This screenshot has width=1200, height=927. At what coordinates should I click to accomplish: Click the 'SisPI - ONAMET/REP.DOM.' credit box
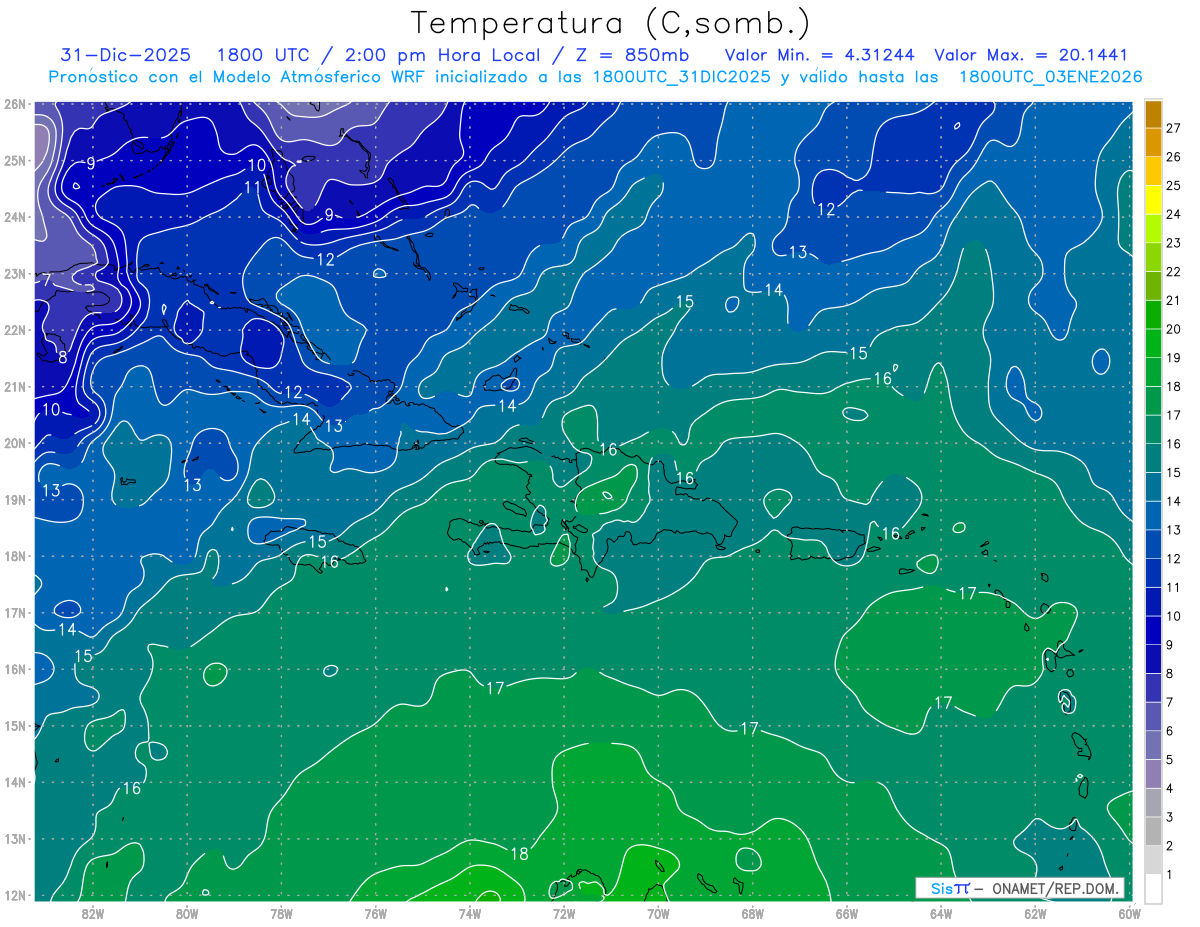(1020, 888)
